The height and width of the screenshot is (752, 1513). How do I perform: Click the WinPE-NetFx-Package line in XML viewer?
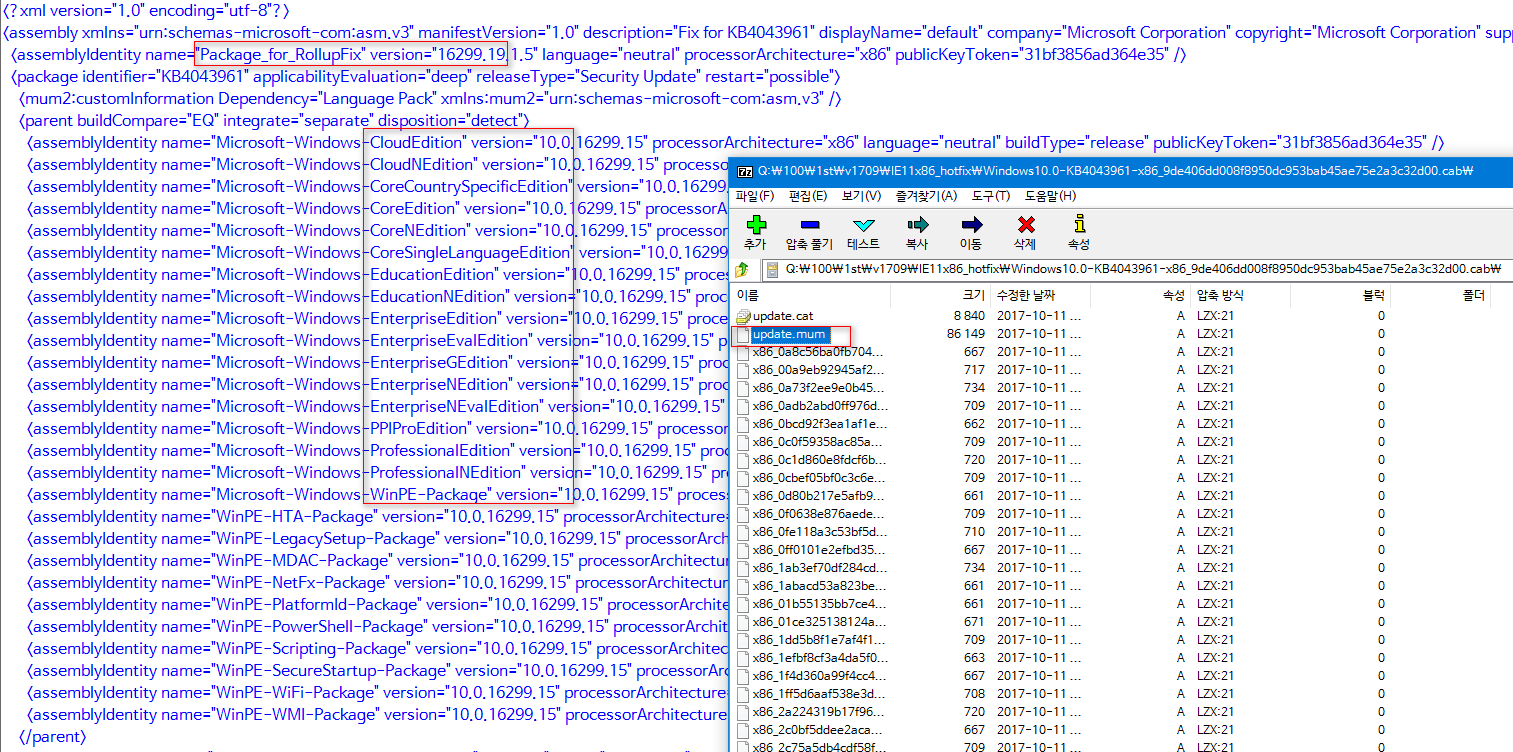coord(378,582)
